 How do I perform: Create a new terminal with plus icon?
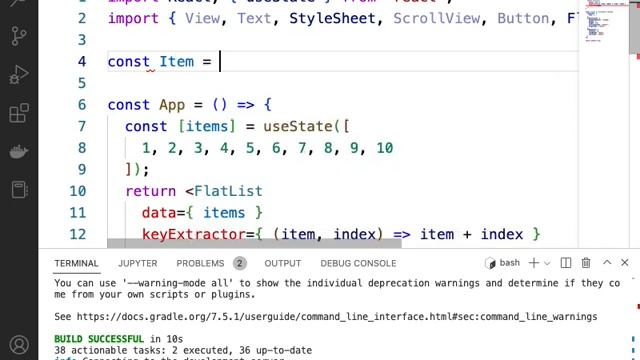point(533,263)
